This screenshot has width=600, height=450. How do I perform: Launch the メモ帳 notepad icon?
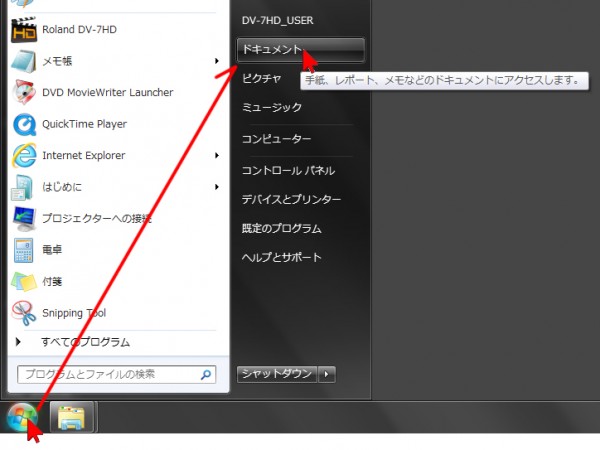pos(24,61)
